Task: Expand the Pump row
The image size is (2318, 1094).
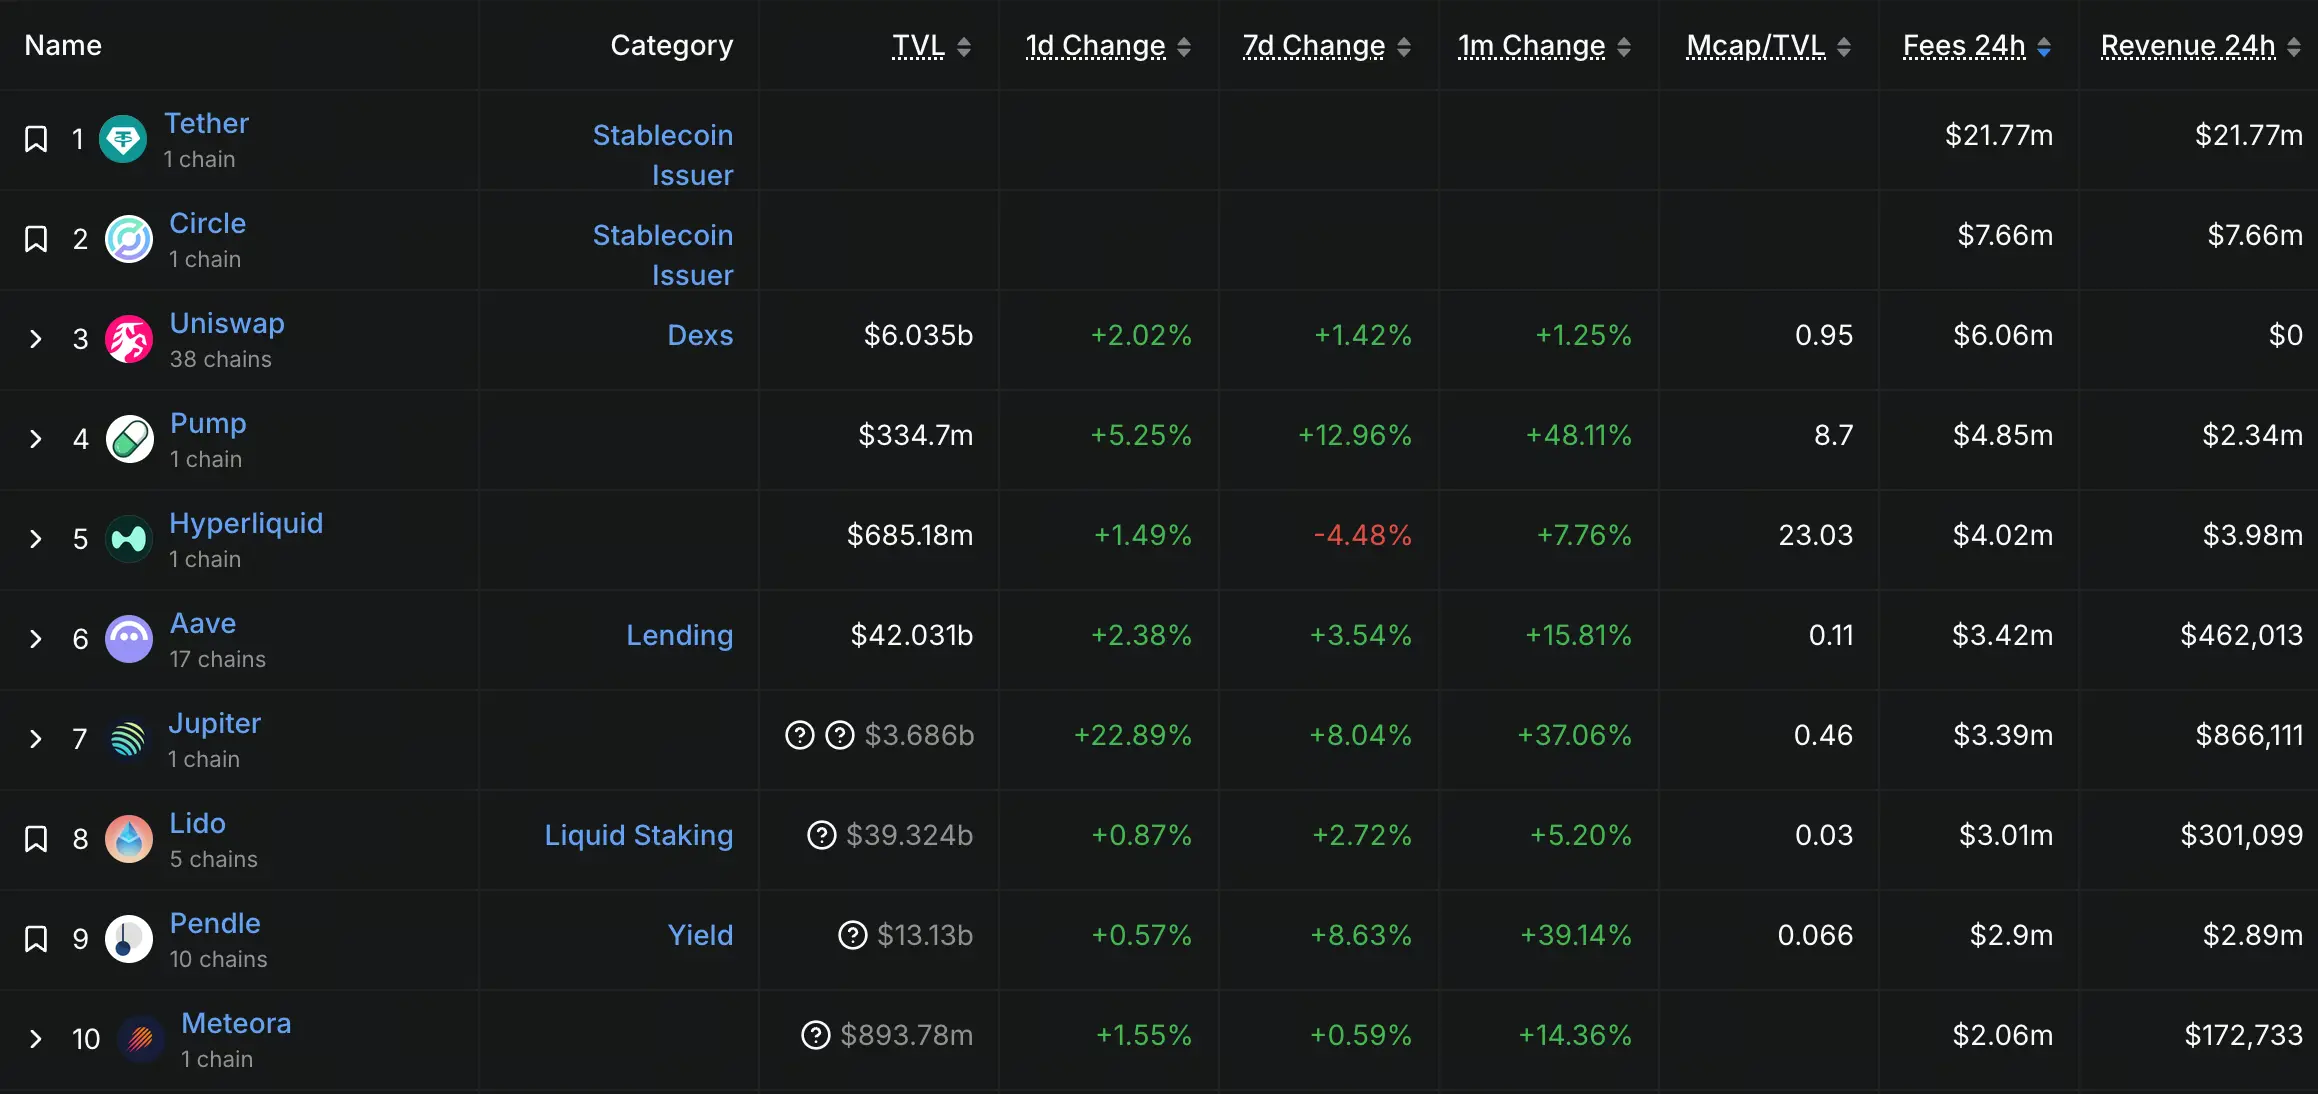Action: point(36,439)
